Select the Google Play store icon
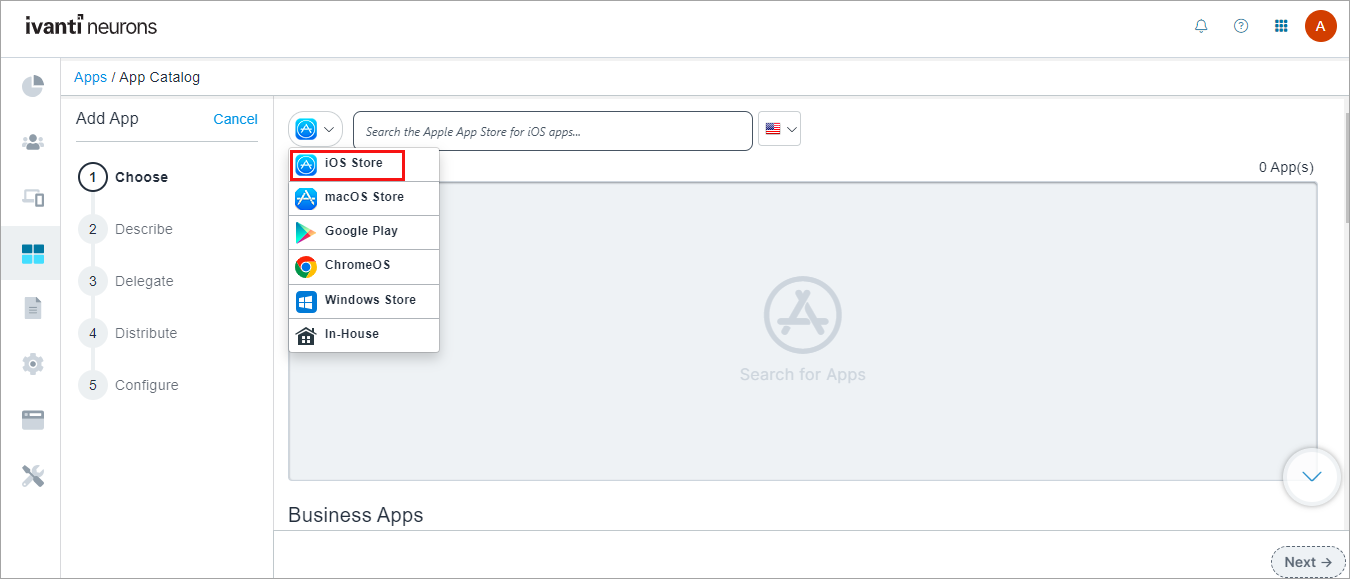This screenshot has width=1350, height=579. pyautogui.click(x=306, y=232)
